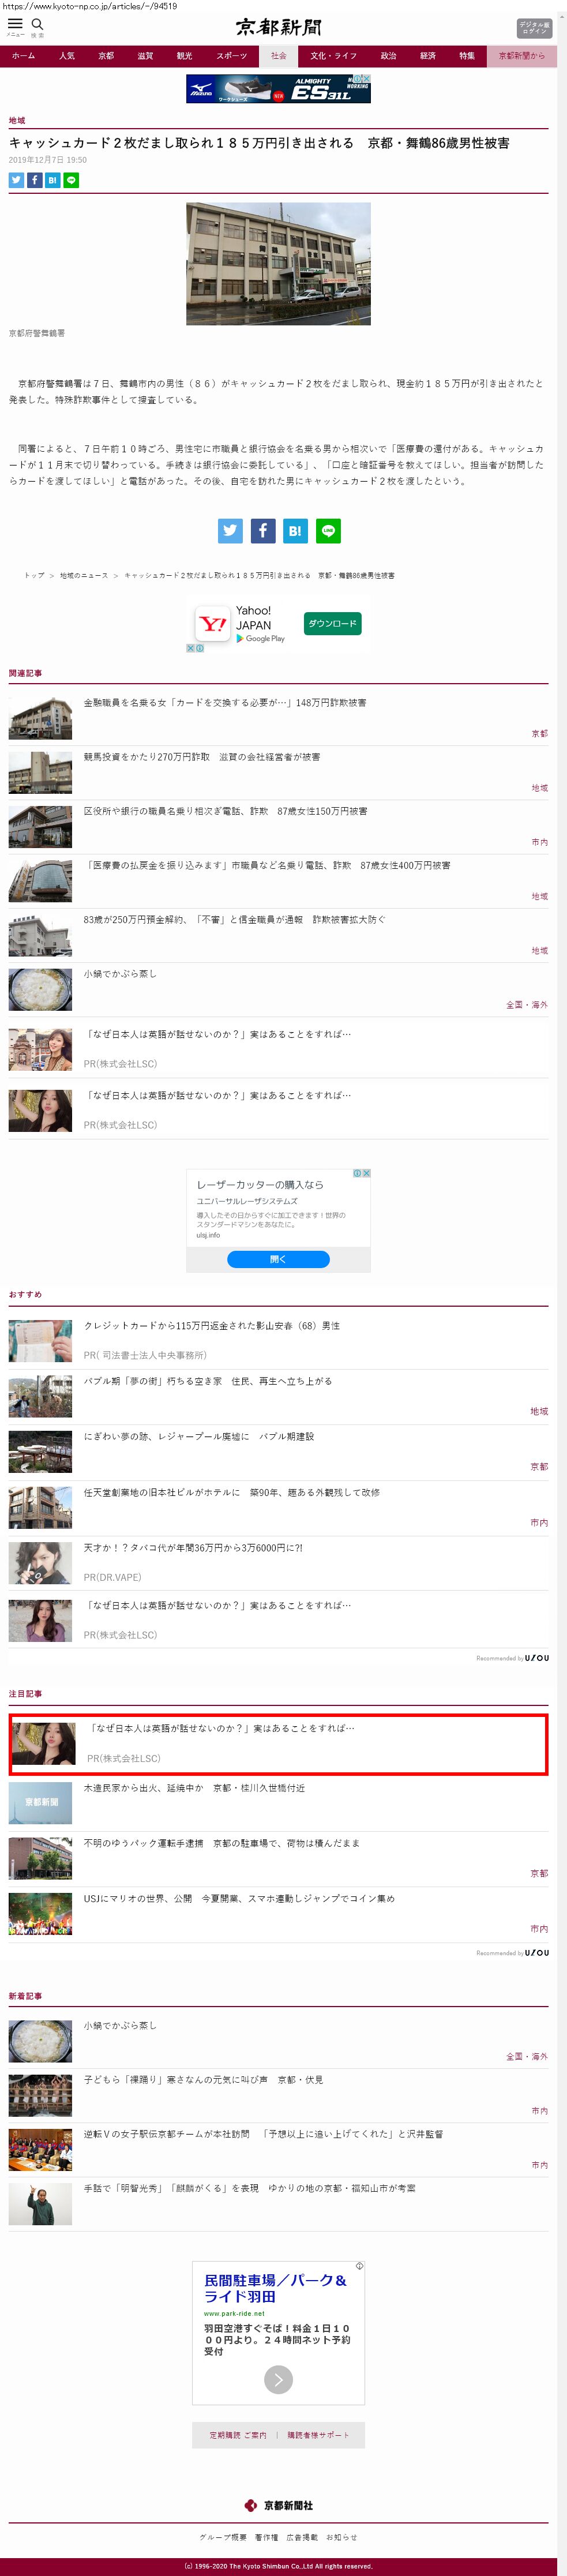
Task: Click small LINE share icon under headline
Action: tap(71, 180)
